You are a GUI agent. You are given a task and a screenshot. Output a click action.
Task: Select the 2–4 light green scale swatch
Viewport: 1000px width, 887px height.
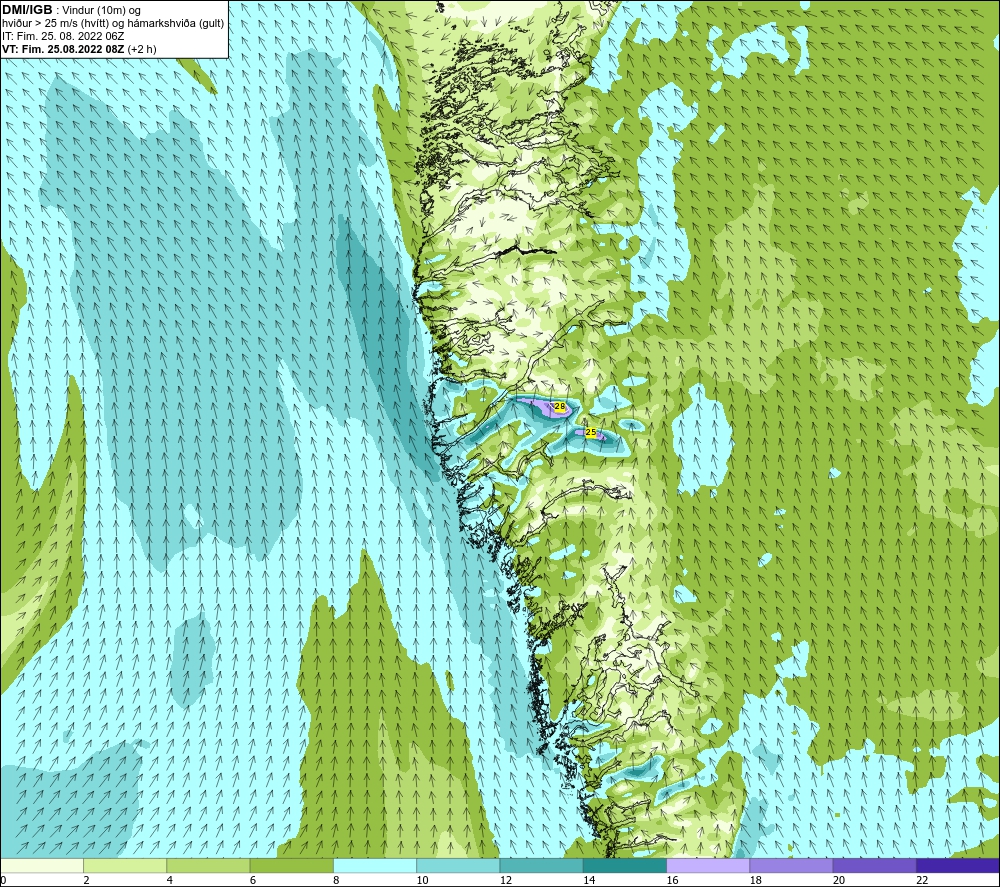point(125,865)
